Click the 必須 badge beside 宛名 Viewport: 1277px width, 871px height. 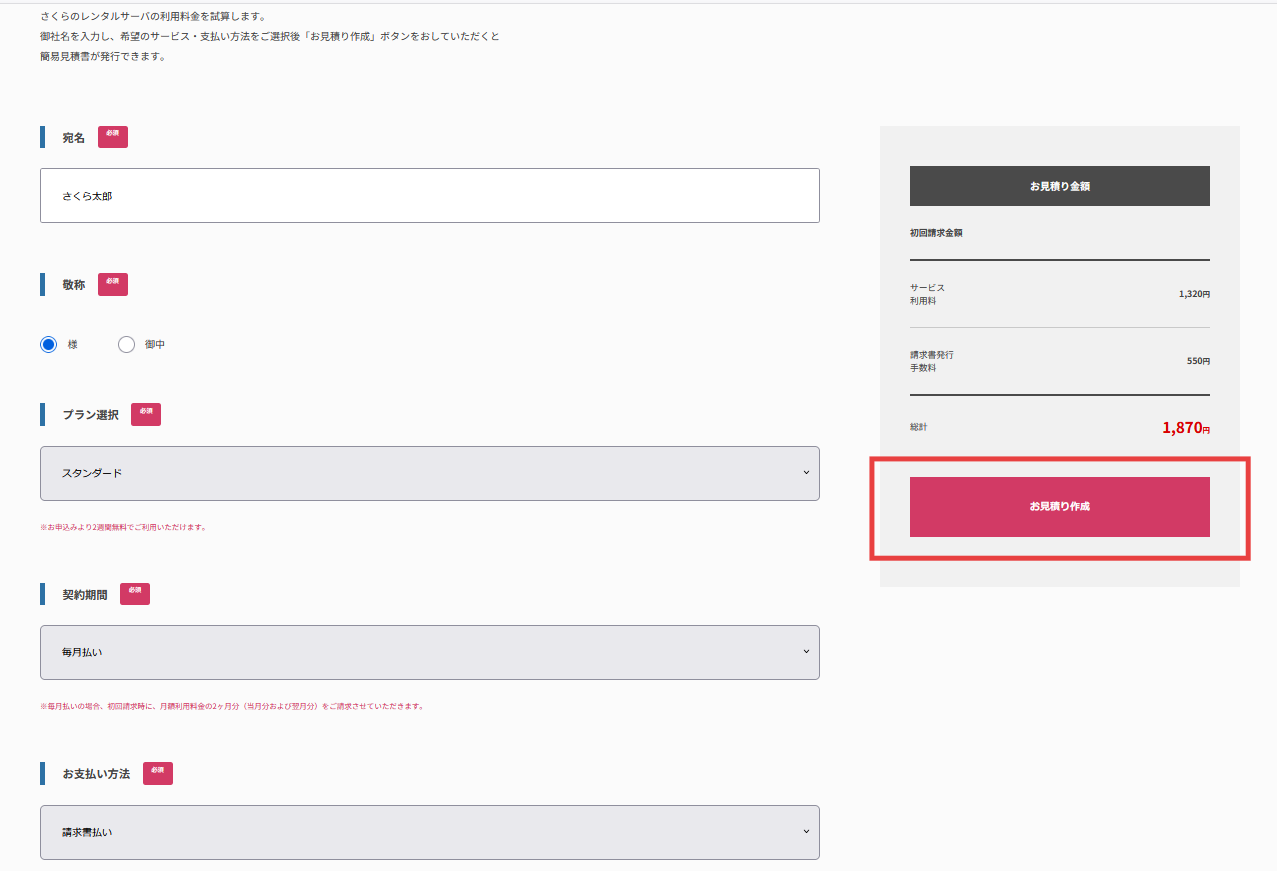point(112,137)
